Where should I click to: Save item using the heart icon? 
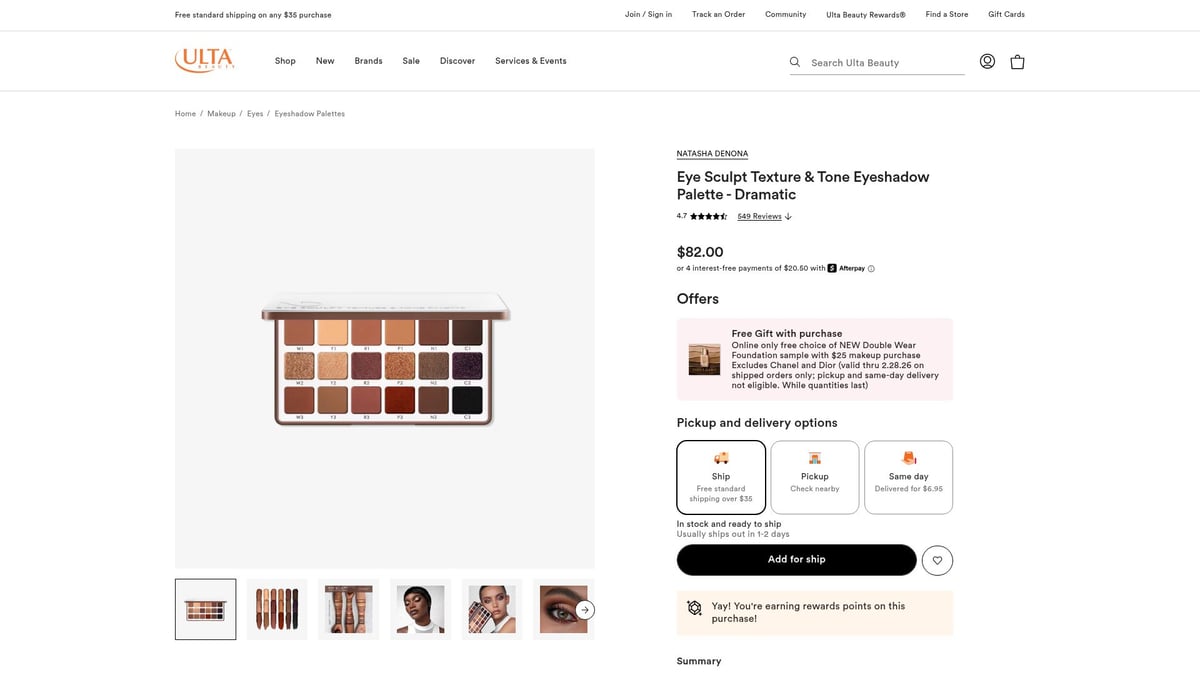pyautogui.click(x=937, y=560)
